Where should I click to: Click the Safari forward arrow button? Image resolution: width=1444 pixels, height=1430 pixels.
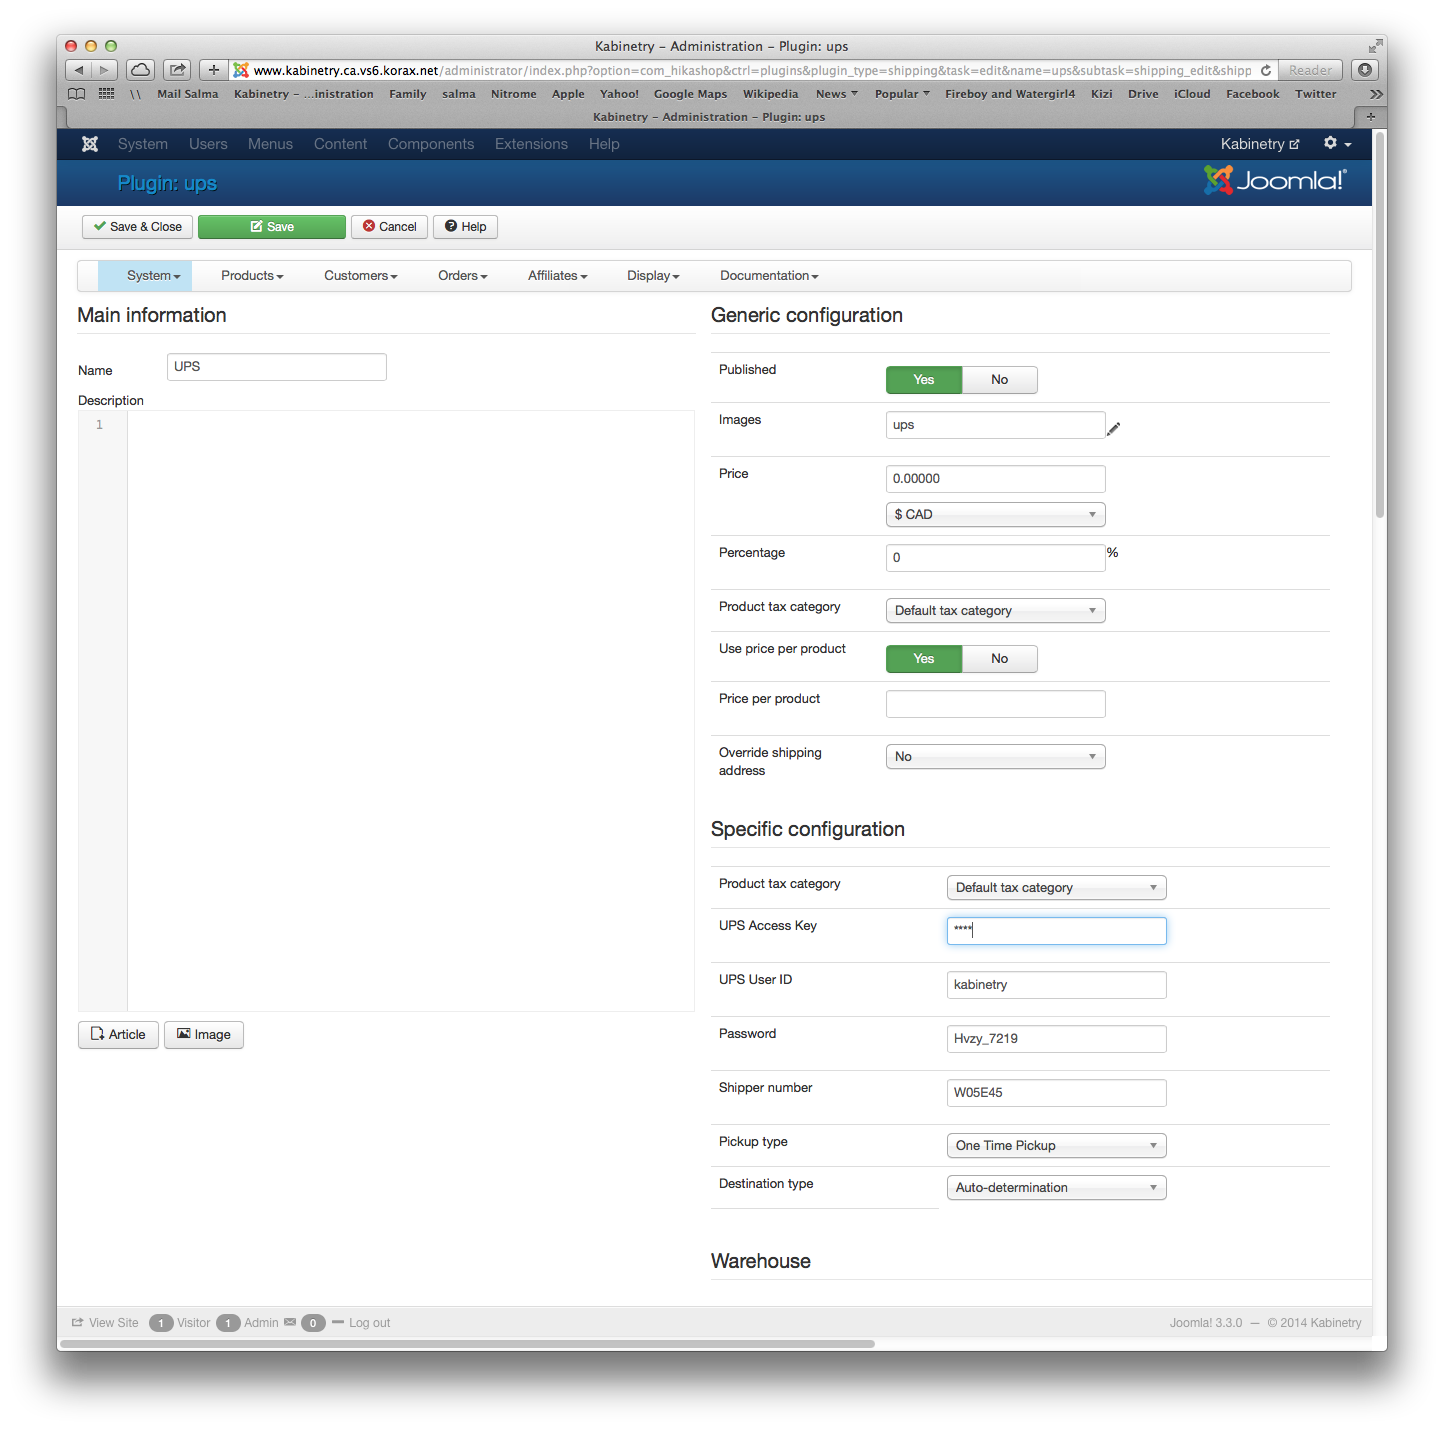(x=105, y=70)
